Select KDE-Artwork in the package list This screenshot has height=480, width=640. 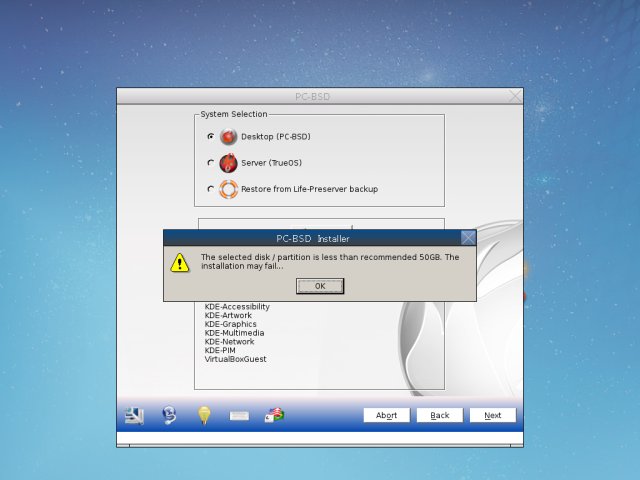coord(228,316)
